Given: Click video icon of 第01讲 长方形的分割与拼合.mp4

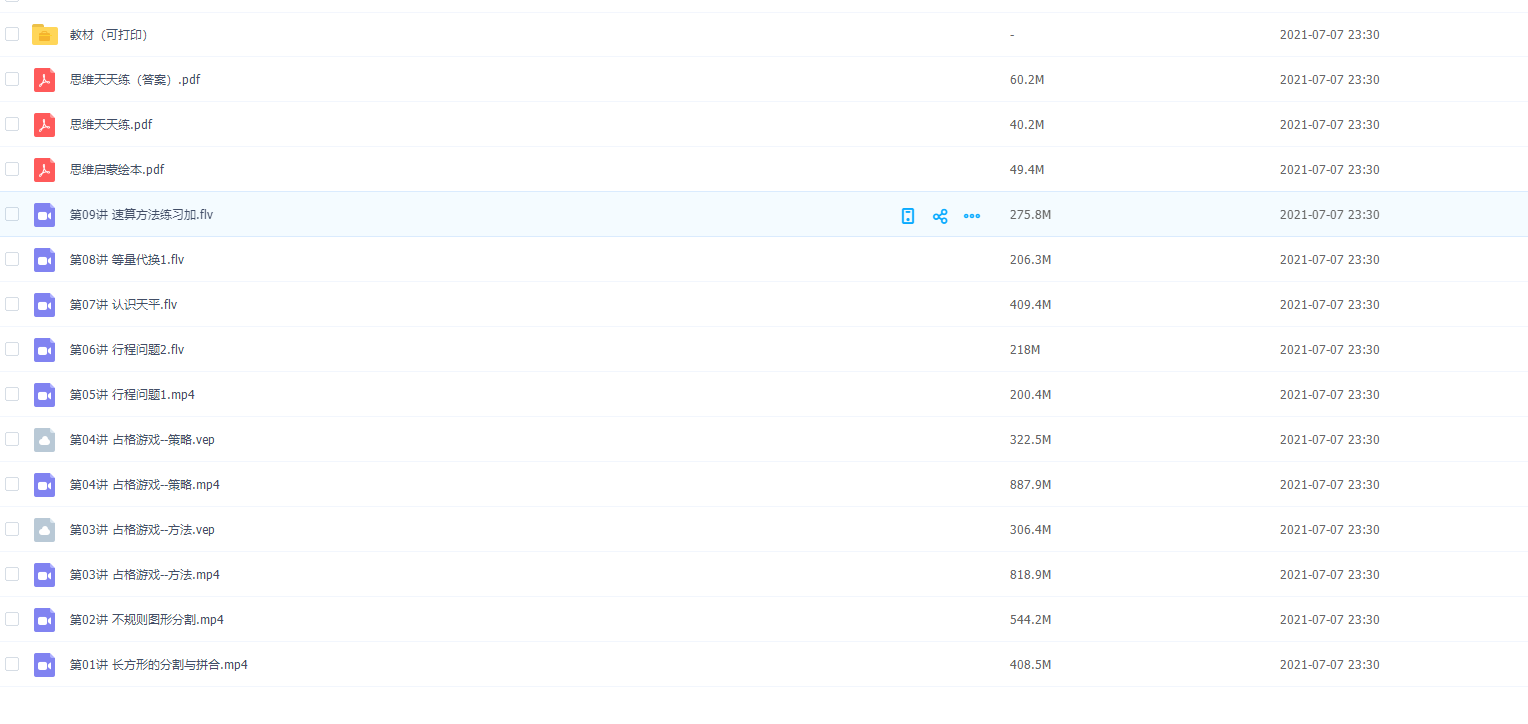Looking at the screenshot, I should 44,665.
